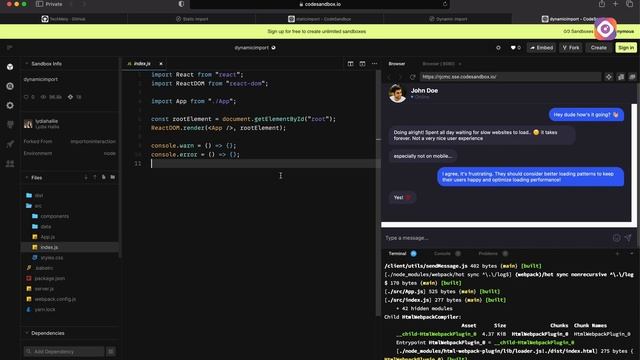Screen dimensions: 640x360
Task: Switch to the Console tab
Action: [x=442, y=253]
